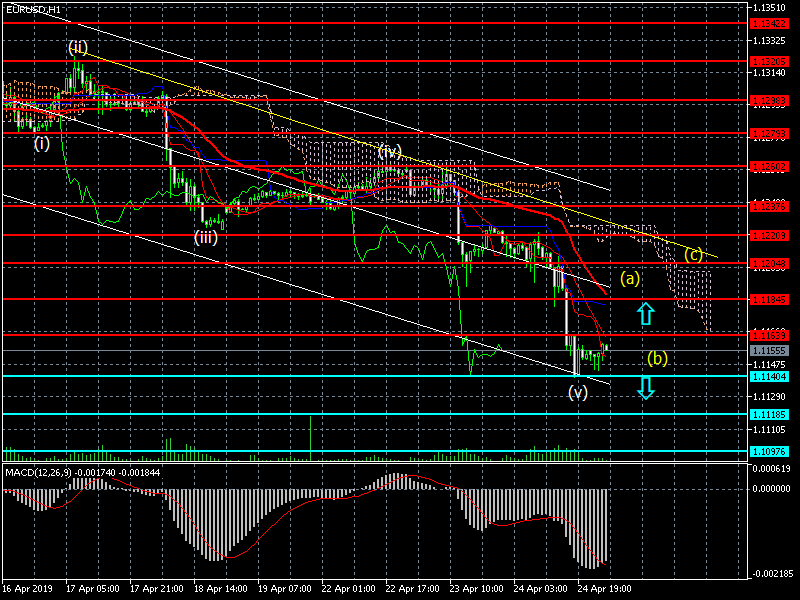Select the yellow (b) wave label
The height and width of the screenshot is (600, 800).
coord(657,359)
